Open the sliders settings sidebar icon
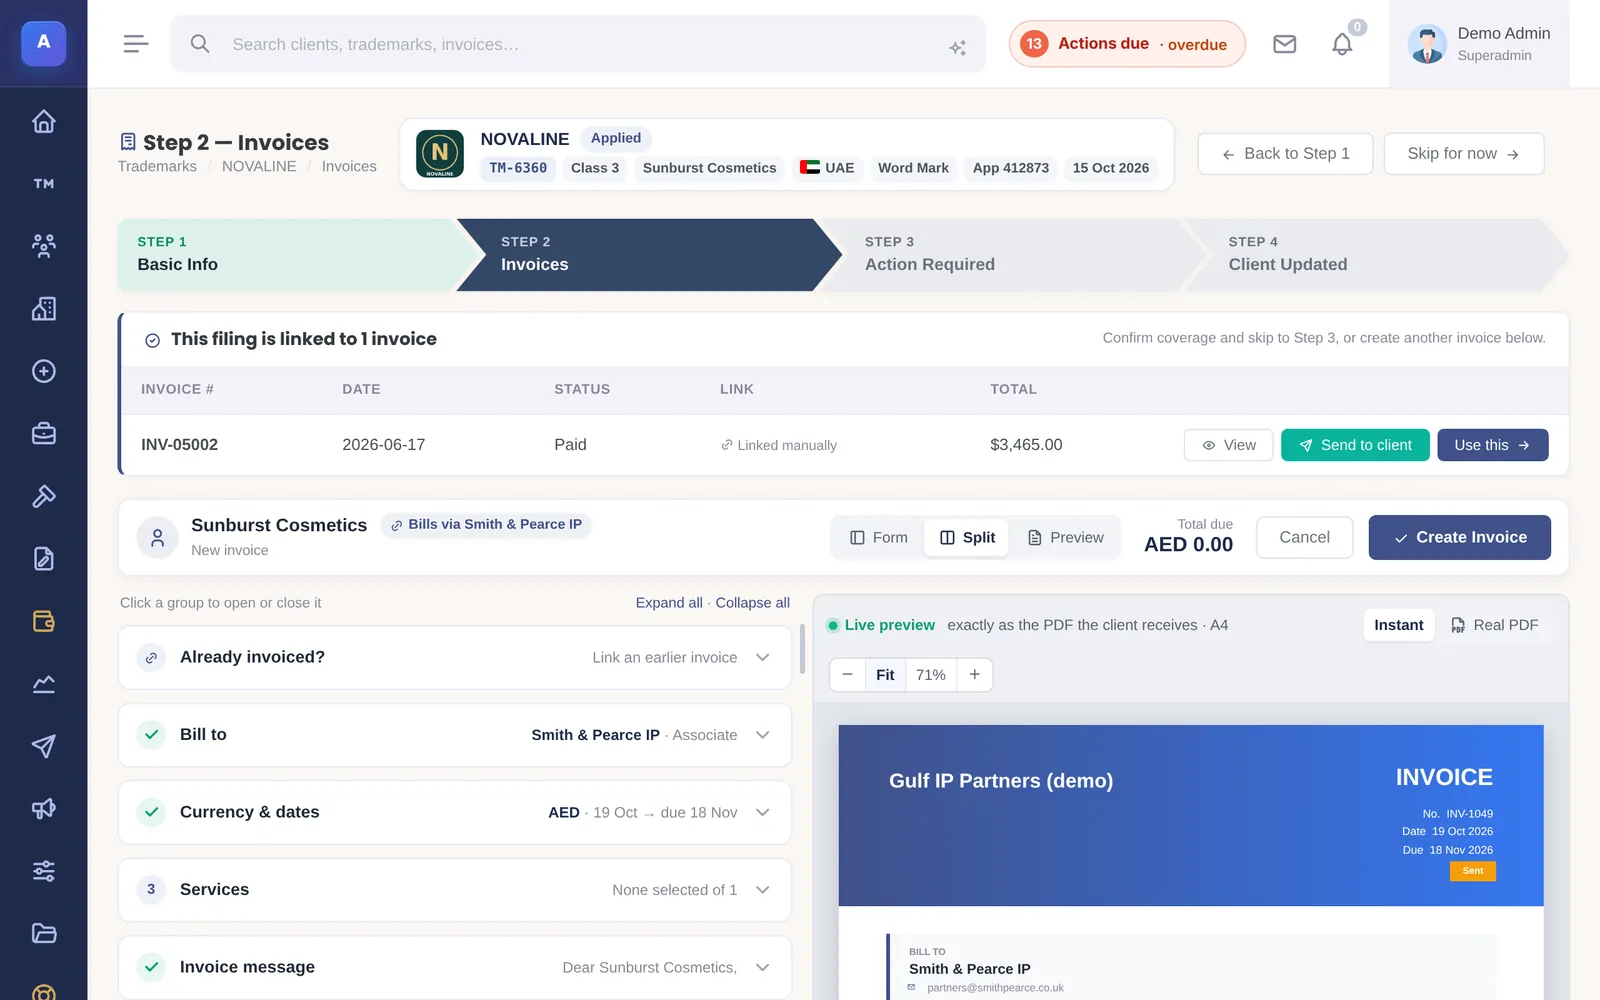The width and height of the screenshot is (1600, 1000). 43,871
